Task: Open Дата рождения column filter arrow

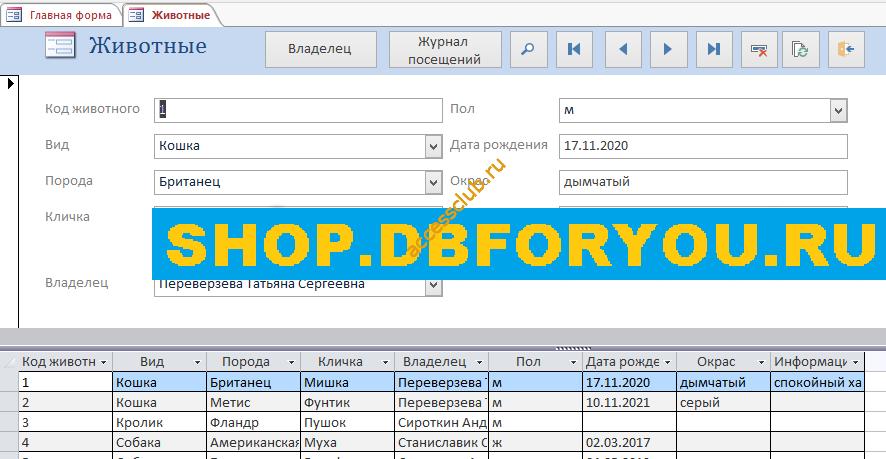Action: (x=667, y=362)
